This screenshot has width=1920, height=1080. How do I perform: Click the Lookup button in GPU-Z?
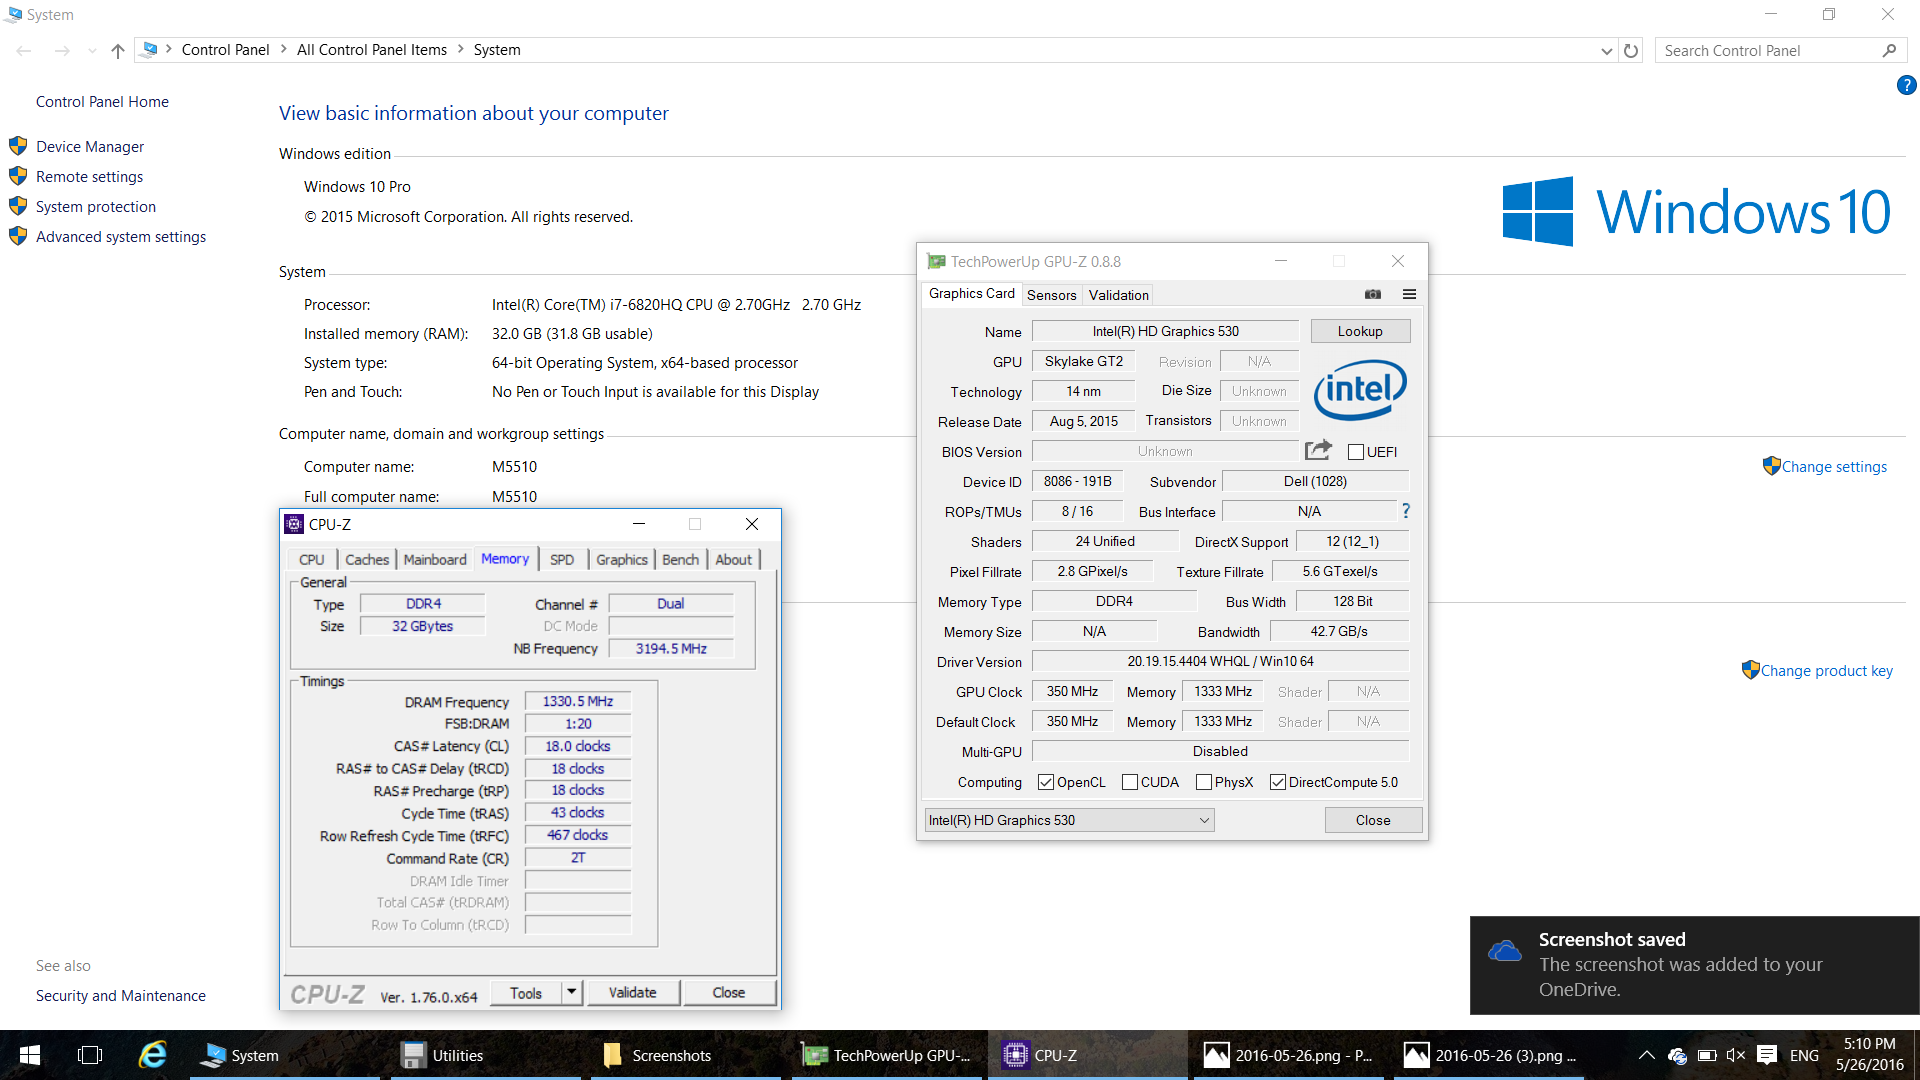1360,331
